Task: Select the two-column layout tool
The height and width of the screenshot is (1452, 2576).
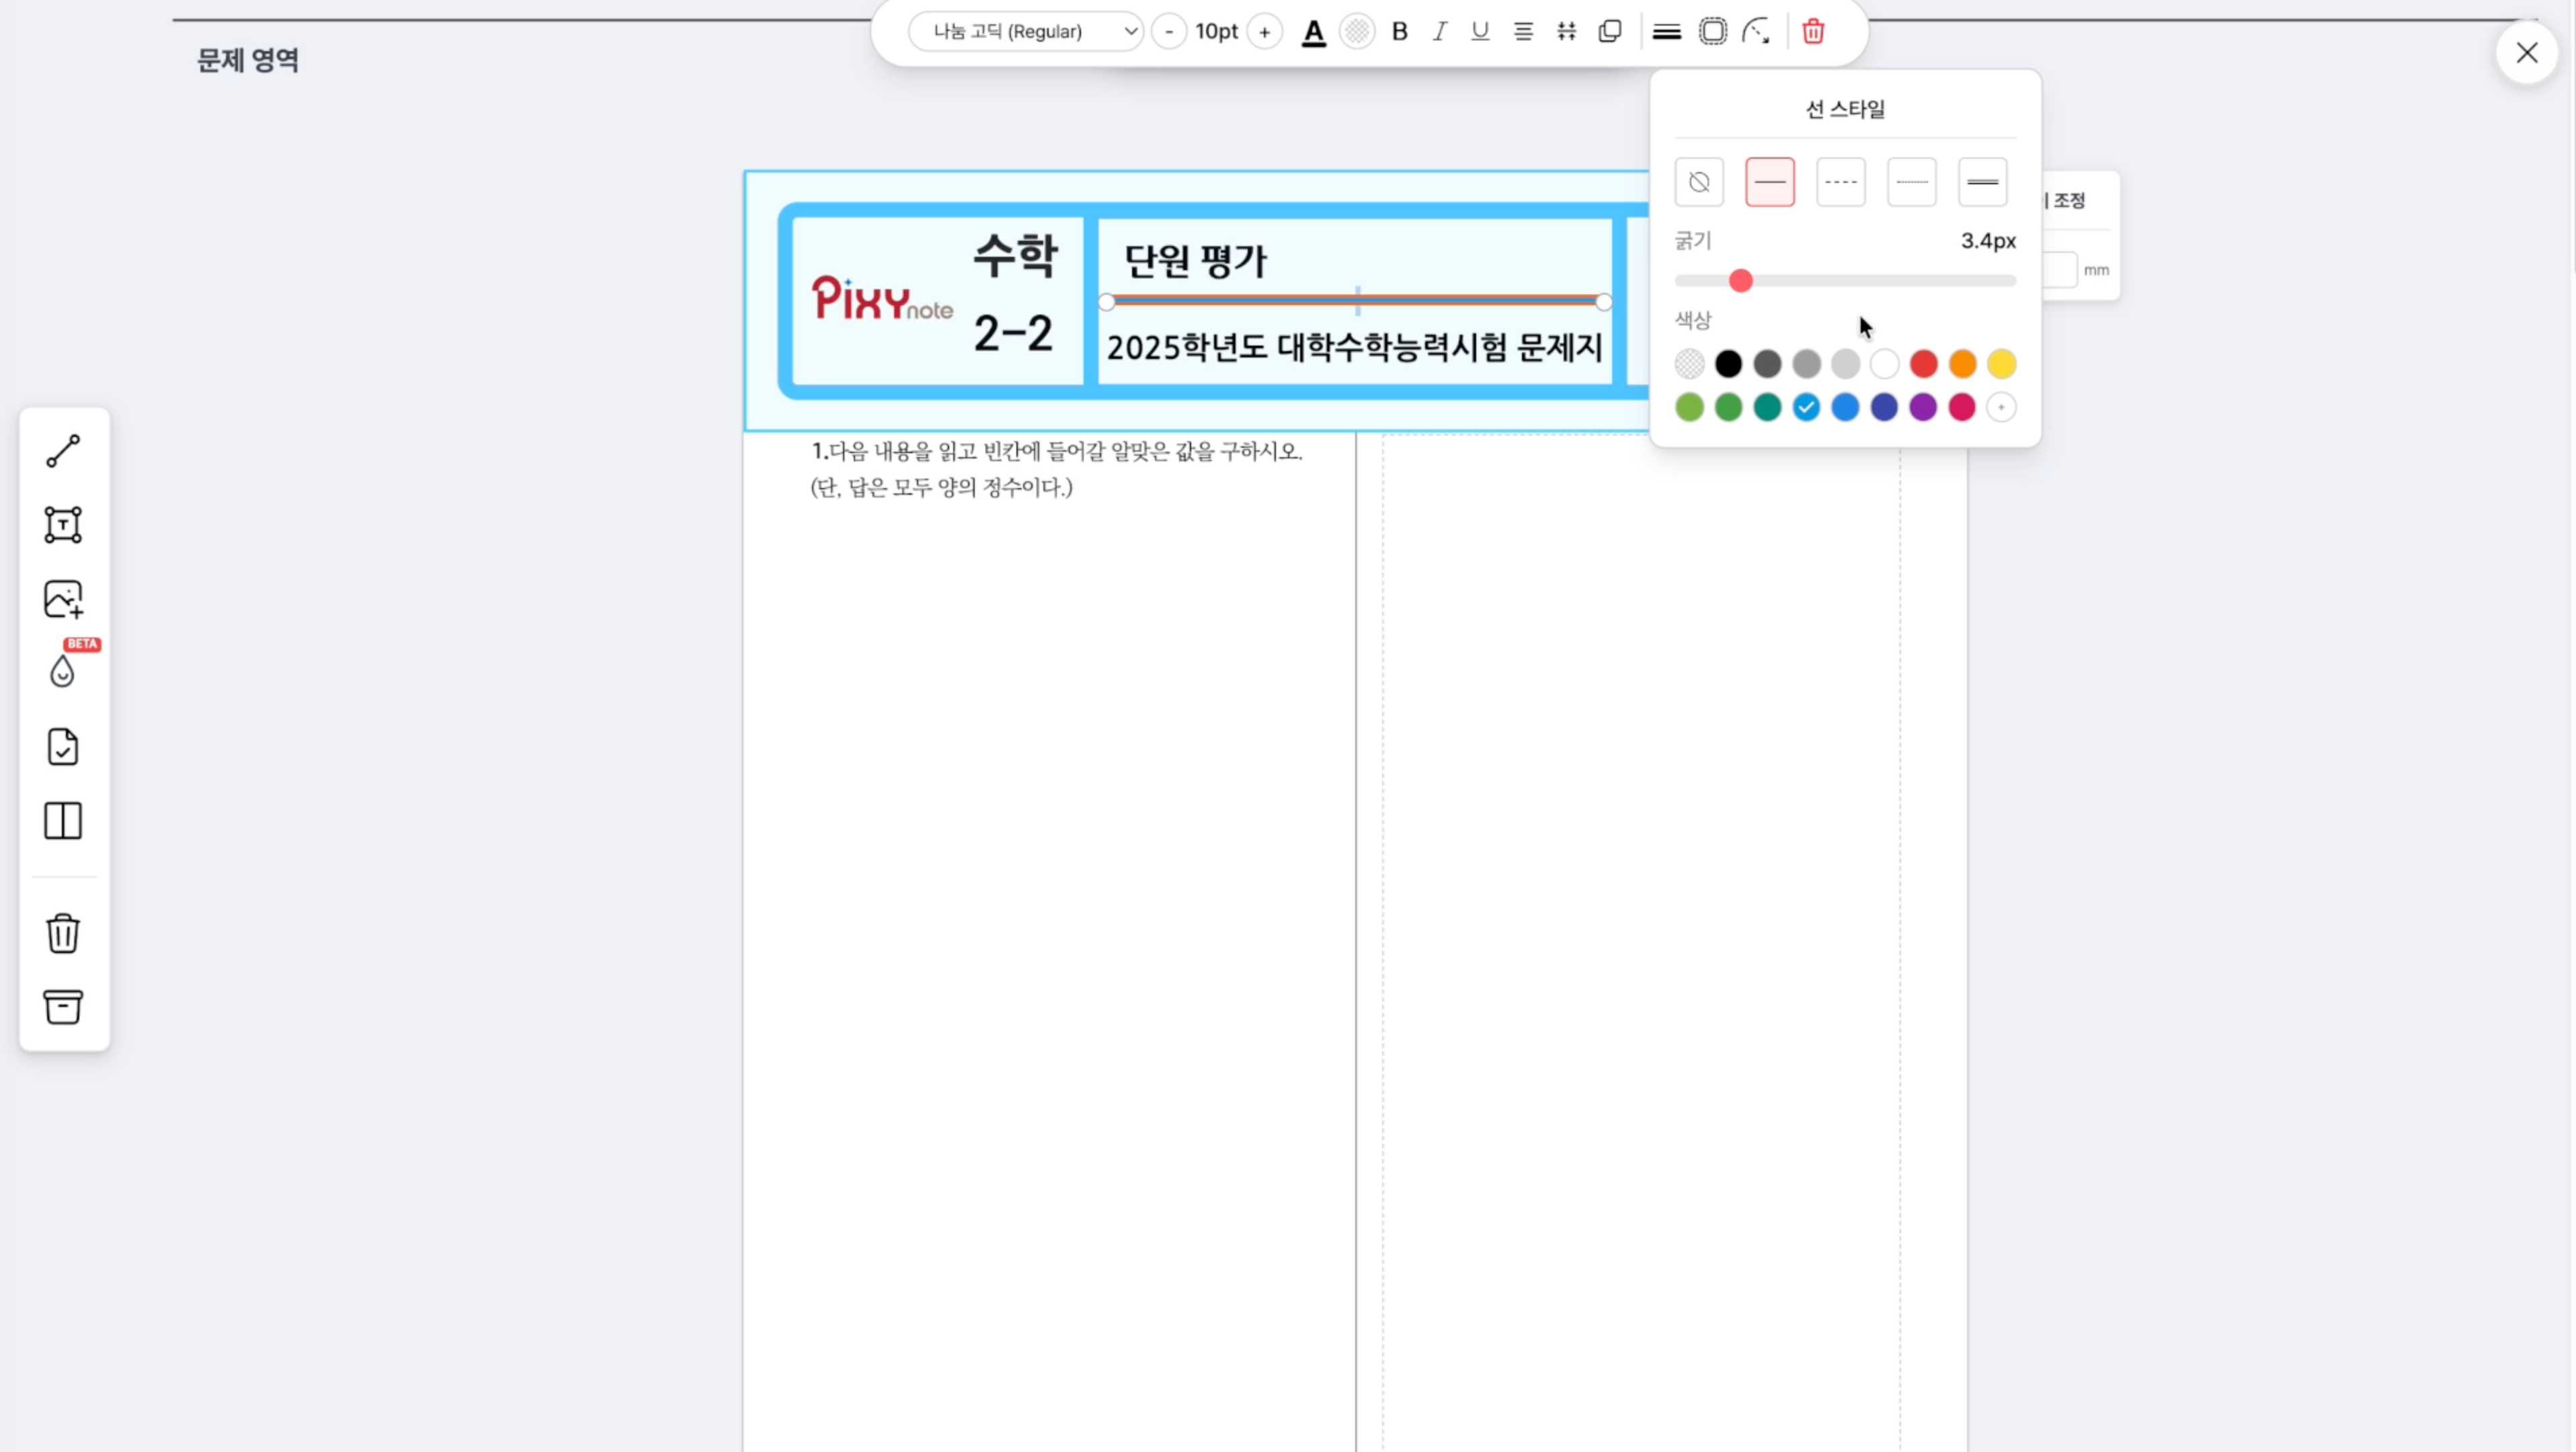Action: tap(63, 821)
